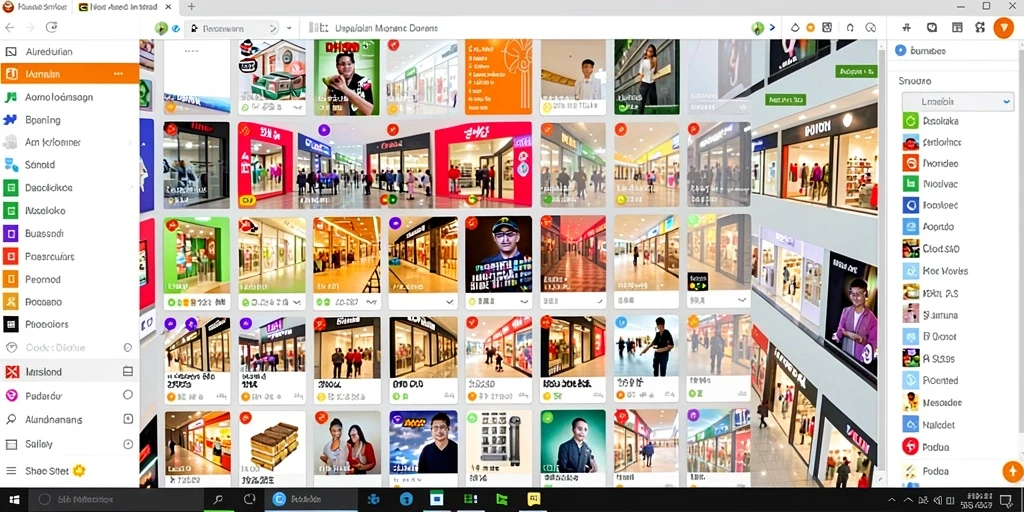Expand the chevron next to the address field

point(289,29)
